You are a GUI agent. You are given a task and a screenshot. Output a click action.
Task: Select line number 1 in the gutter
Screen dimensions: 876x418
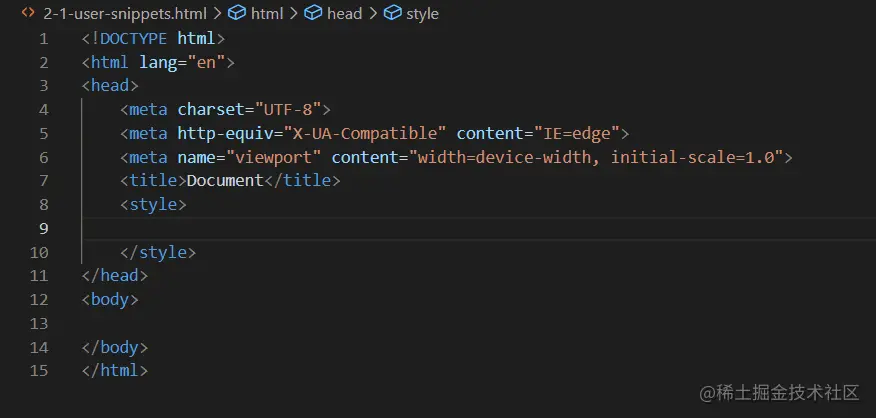[x=42, y=39]
